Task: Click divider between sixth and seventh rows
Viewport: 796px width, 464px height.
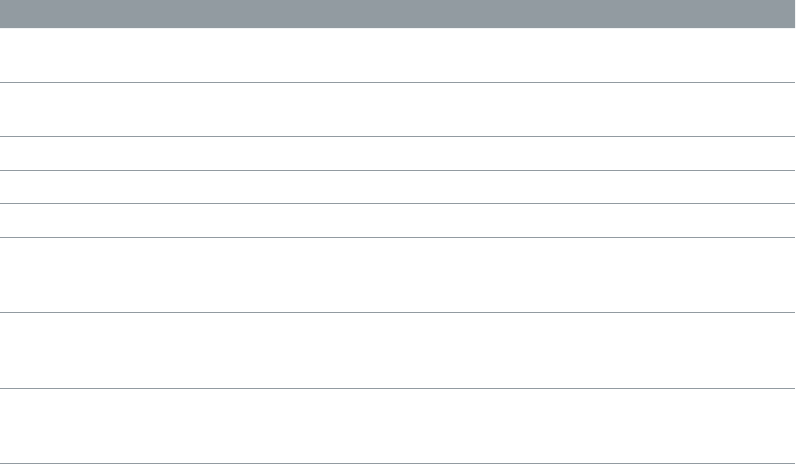Action: click(398, 313)
